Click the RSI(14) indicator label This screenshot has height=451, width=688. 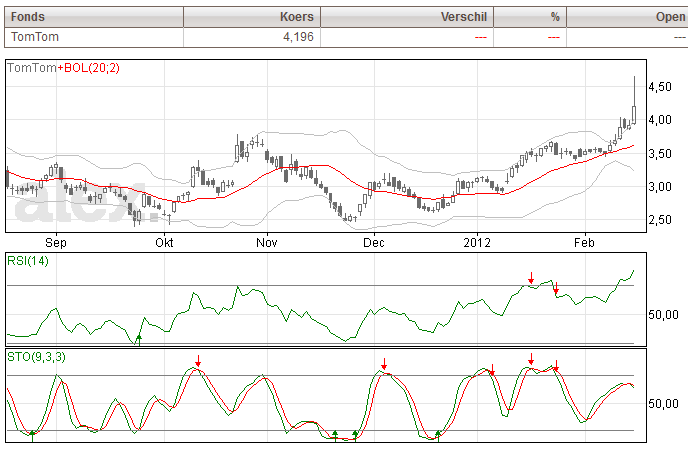tap(28, 261)
